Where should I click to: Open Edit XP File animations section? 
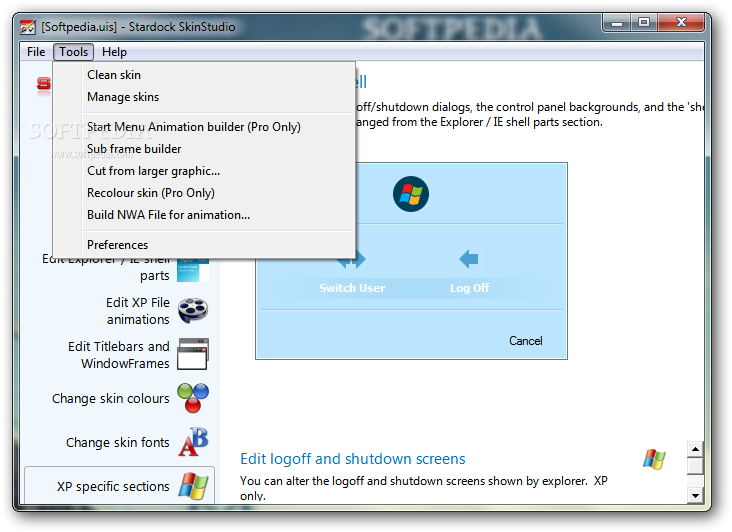138,311
